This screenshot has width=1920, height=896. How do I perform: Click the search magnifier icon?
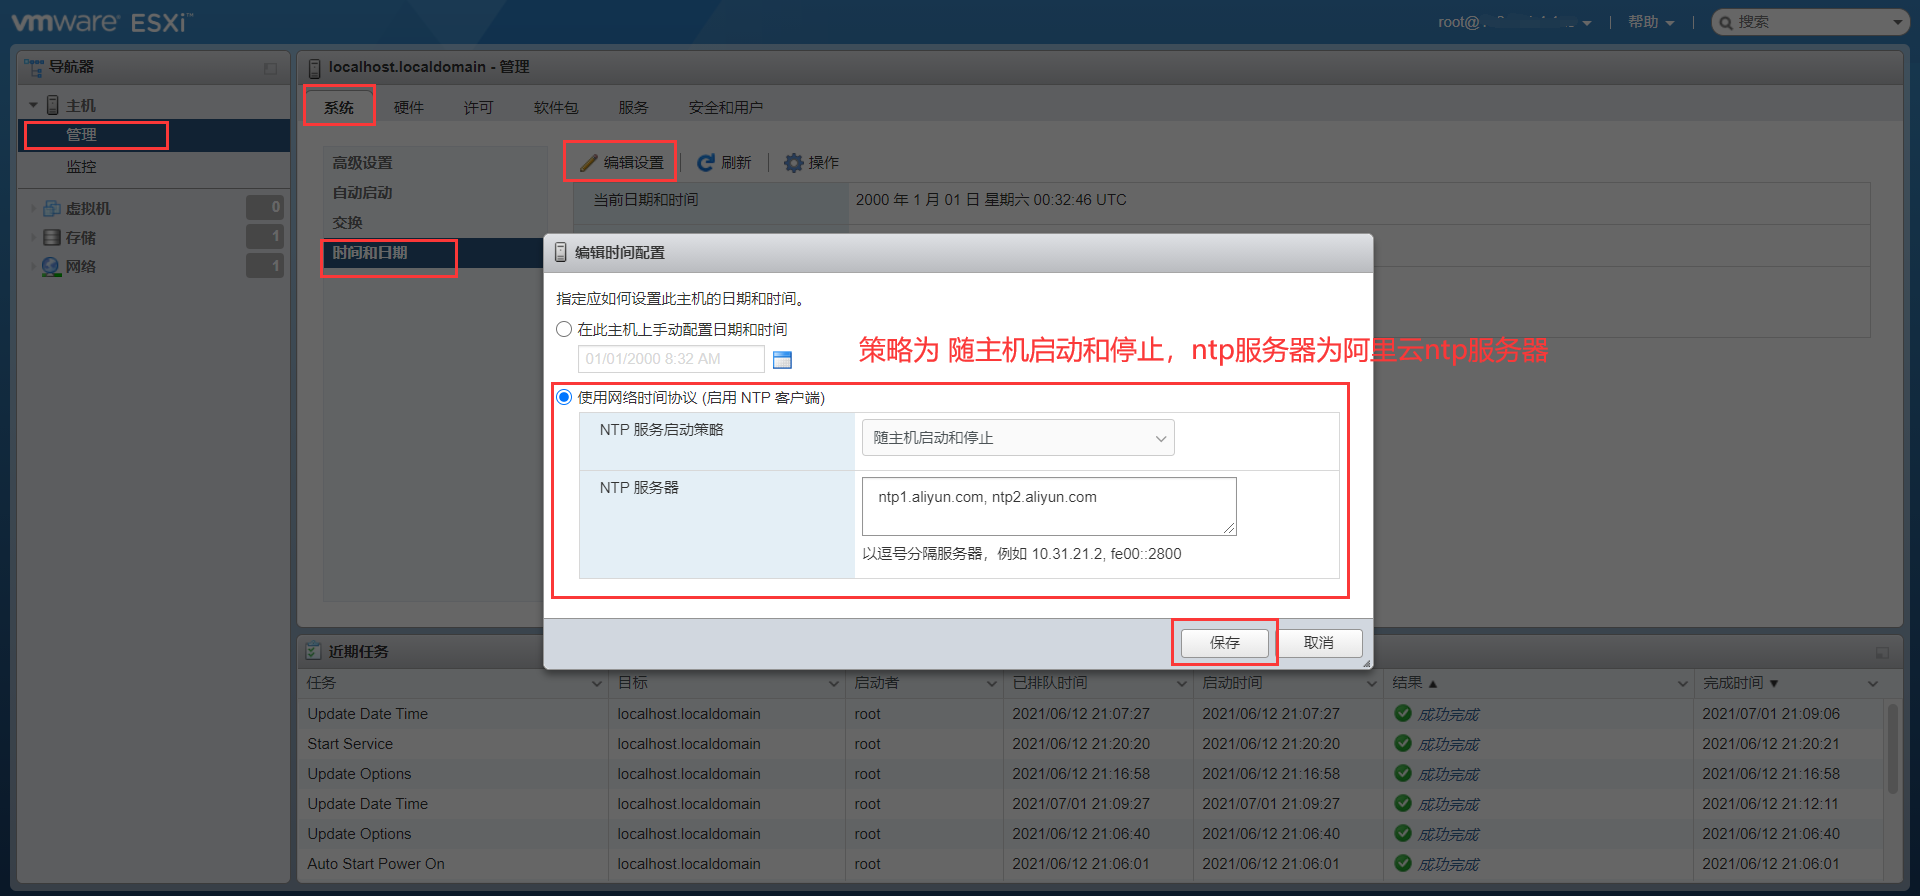tap(1726, 22)
